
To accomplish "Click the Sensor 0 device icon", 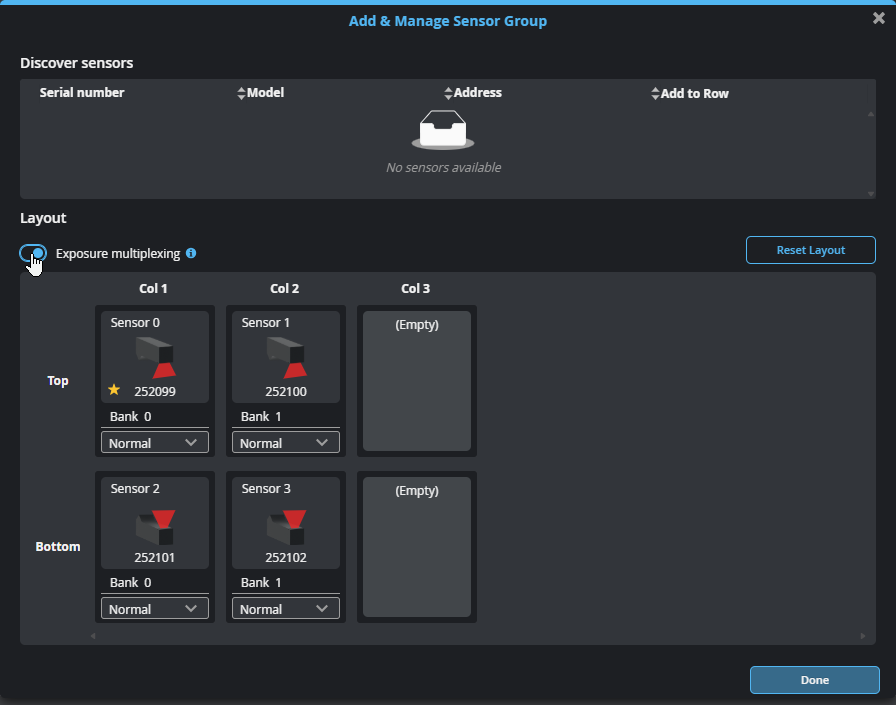I will [155, 358].
